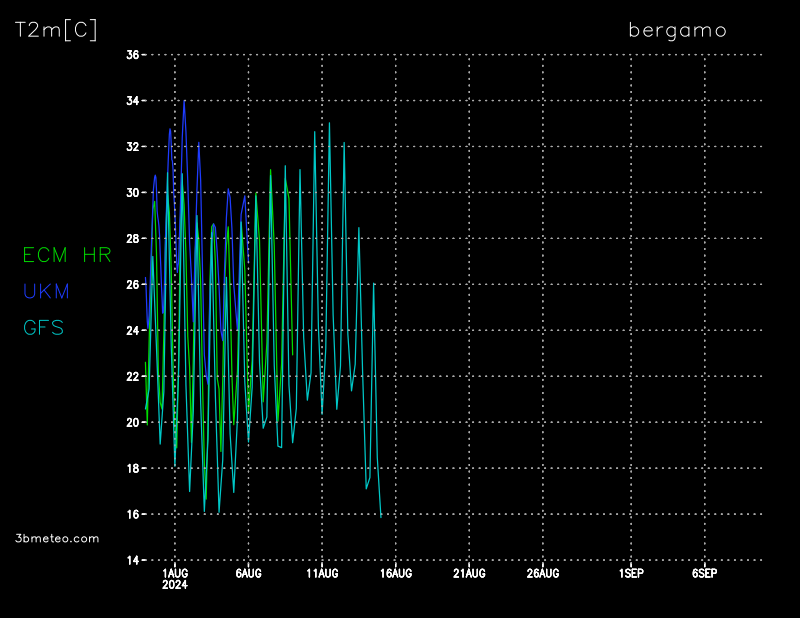This screenshot has width=800, height=618.
Task: Select the 6SEP date axis label
Action: pyautogui.click(x=704, y=573)
